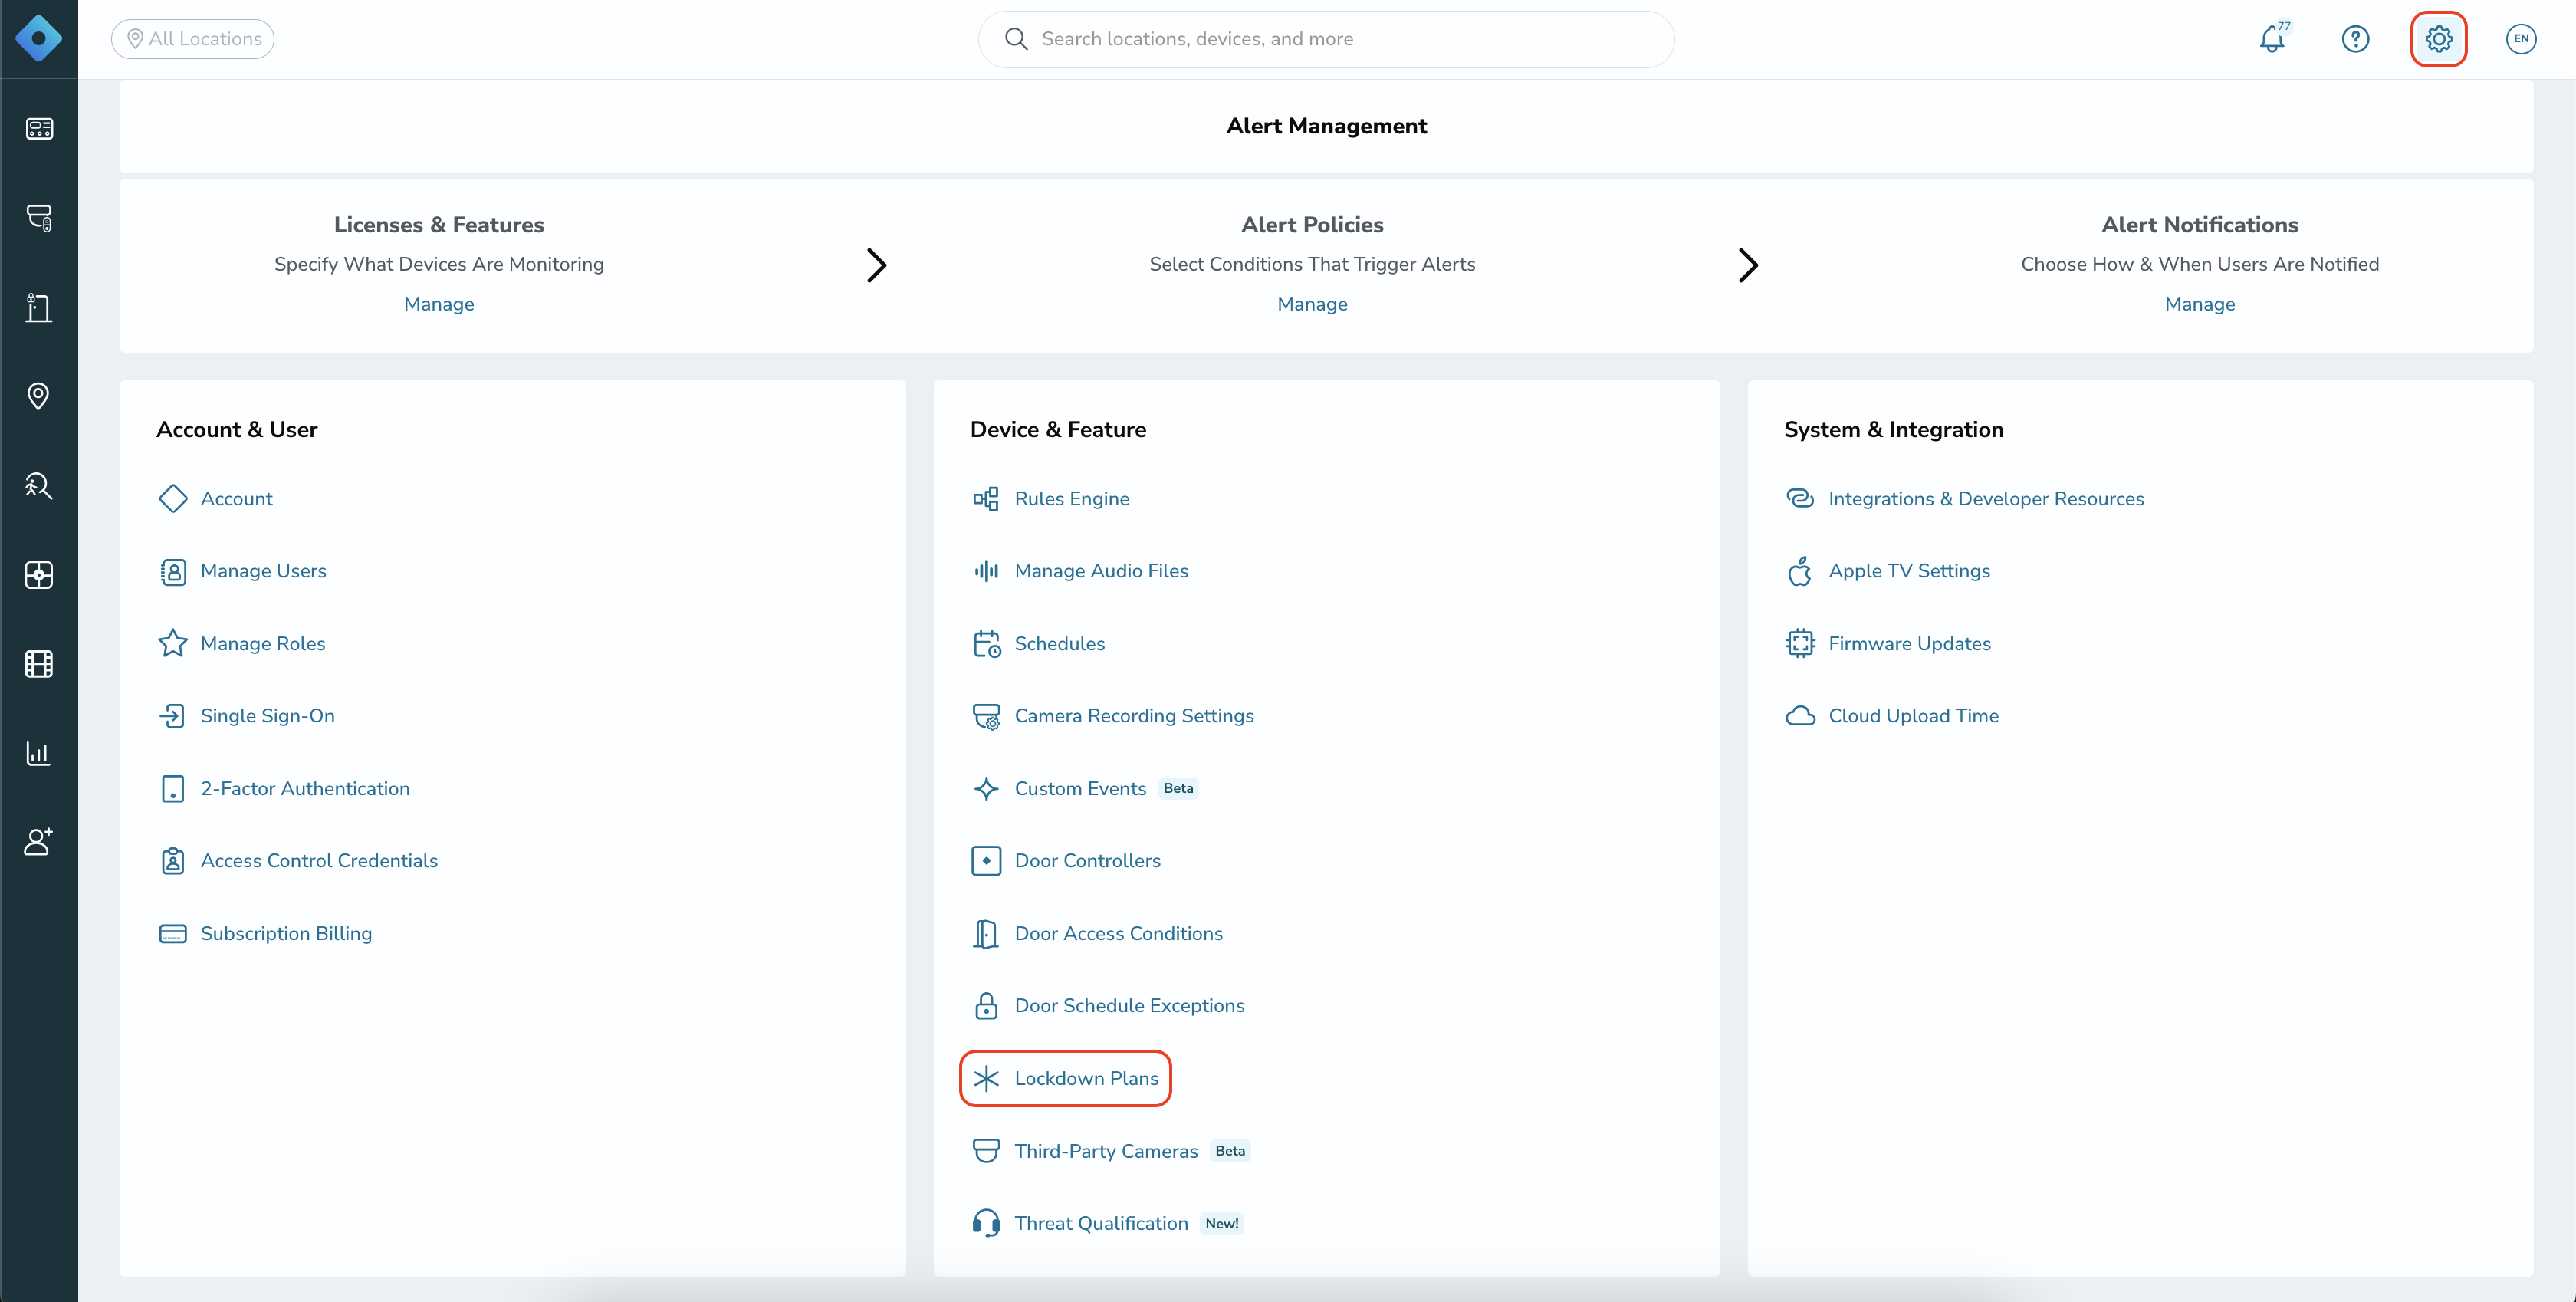
Task: Click the Firmware Updates chip icon
Action: coord(1800,644)
